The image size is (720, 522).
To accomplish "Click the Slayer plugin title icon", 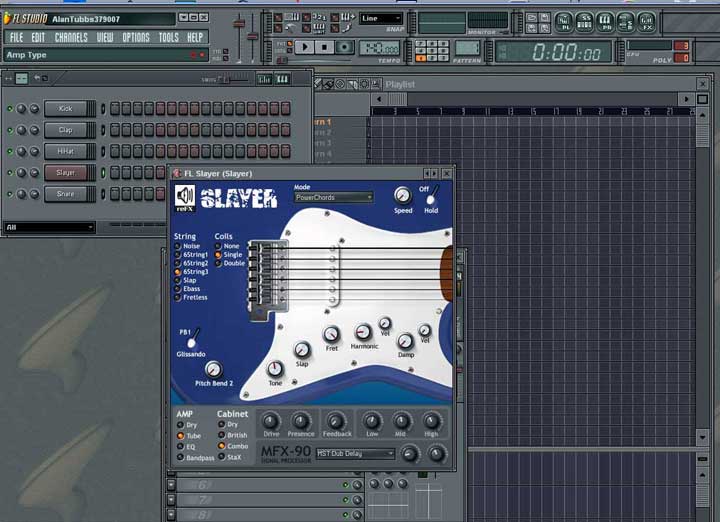I will coord(177,174).
